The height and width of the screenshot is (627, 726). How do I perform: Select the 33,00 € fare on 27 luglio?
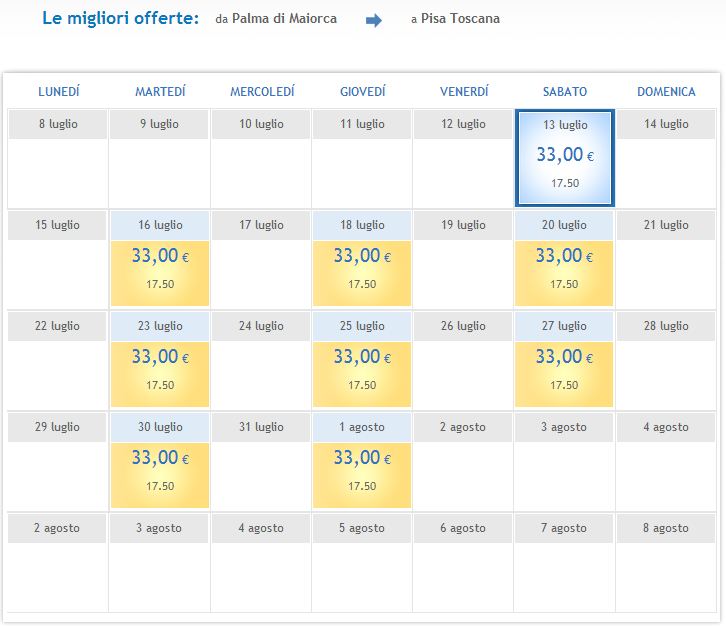tap(564, 374)
